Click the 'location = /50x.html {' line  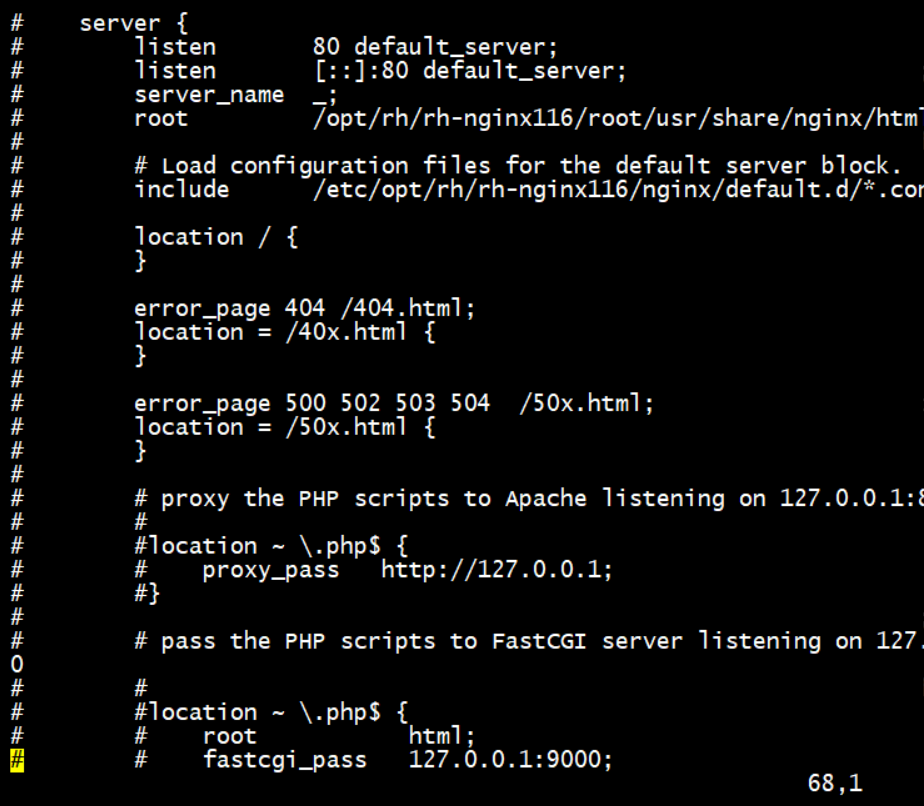pyautogui.click(x=284, y=427)
